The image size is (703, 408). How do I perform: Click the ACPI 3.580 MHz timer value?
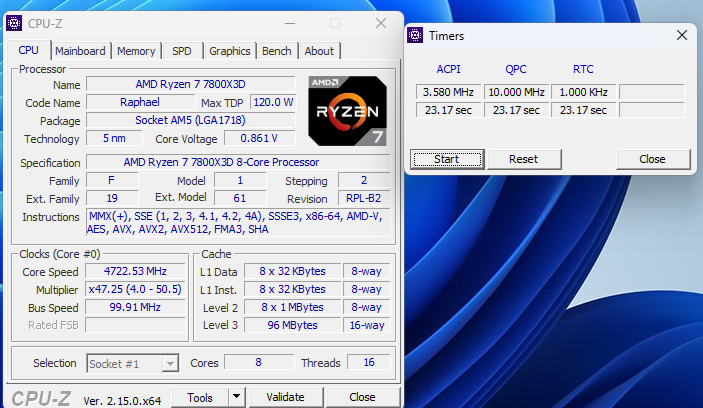448,92
